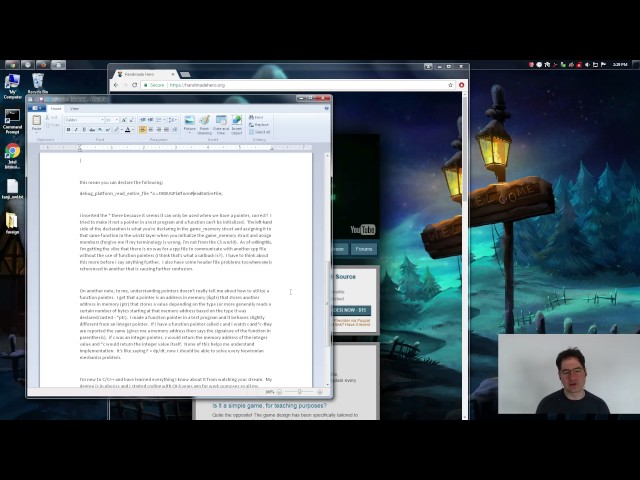Insert Date and time
Screen dimensions: 640x480
pos(221,125)
